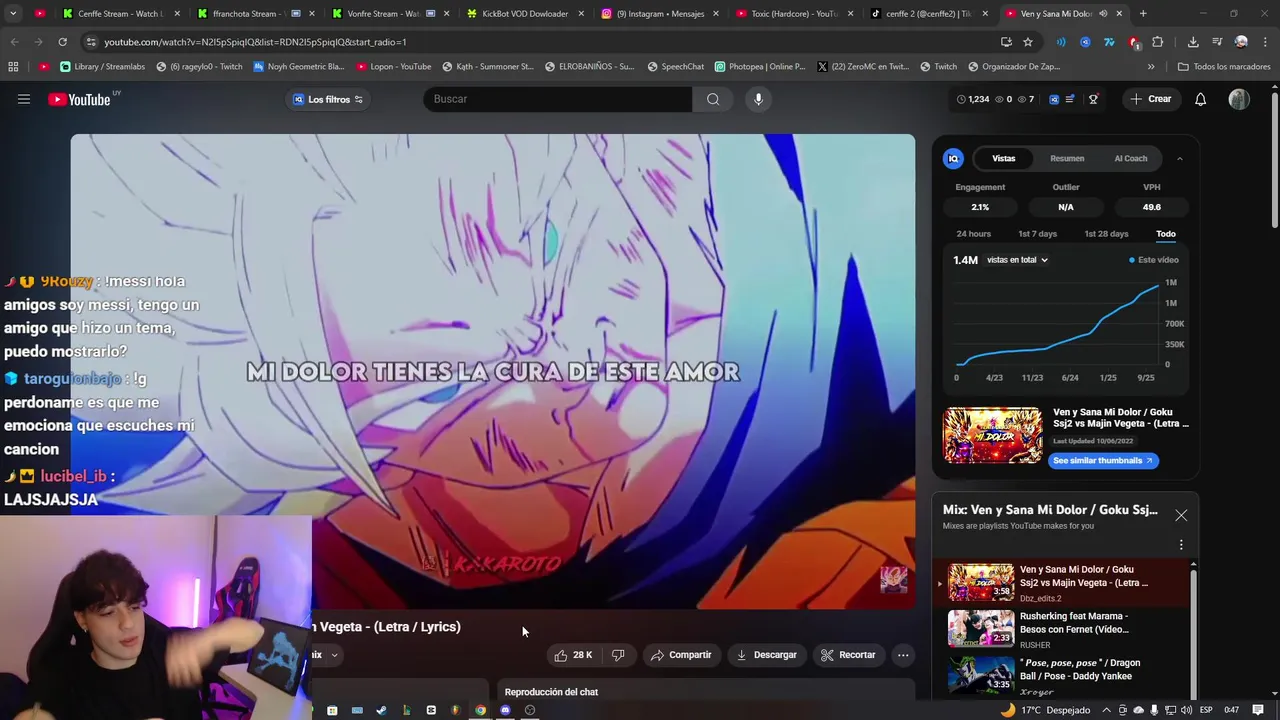Switch to the Instagram Mensajes tab

[x=660, y=14]
